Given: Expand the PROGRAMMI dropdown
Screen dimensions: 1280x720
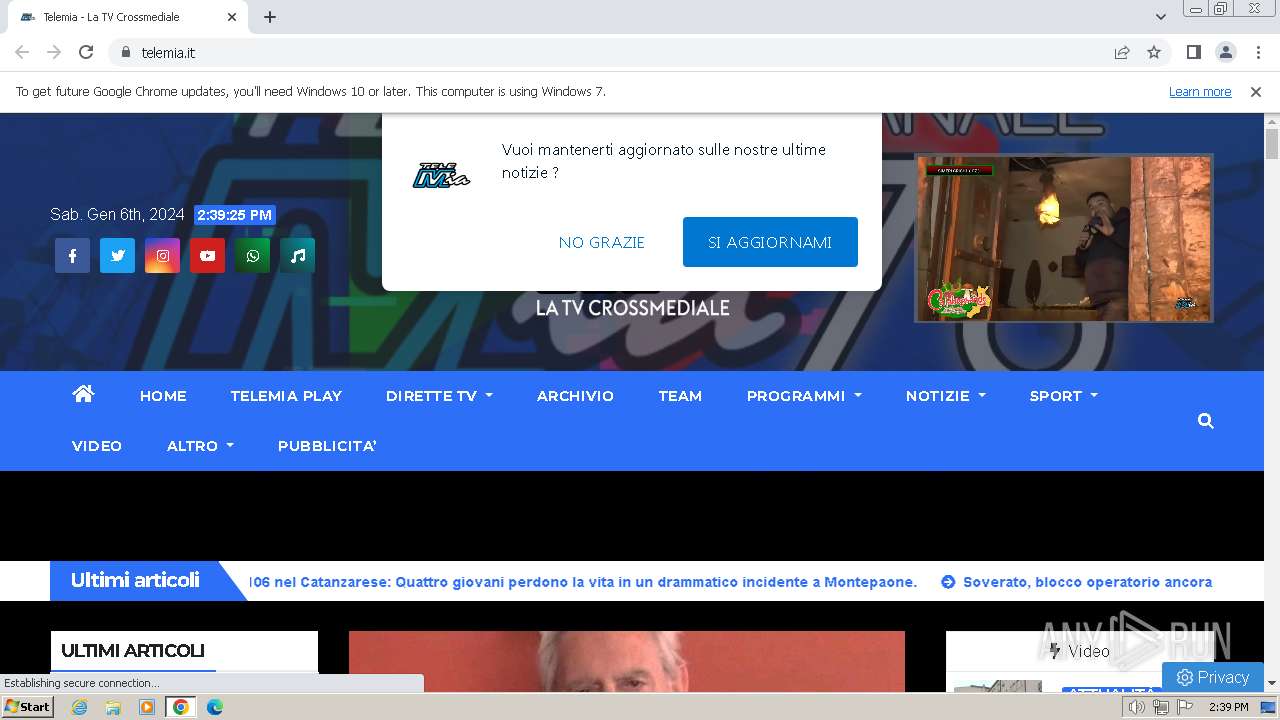Looking at the screenshot, I should 804,396.
